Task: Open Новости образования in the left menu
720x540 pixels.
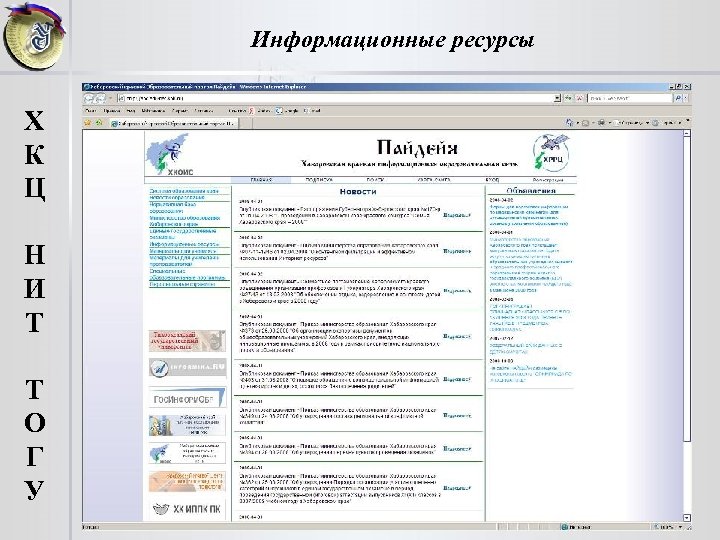Action: (177, 197)
